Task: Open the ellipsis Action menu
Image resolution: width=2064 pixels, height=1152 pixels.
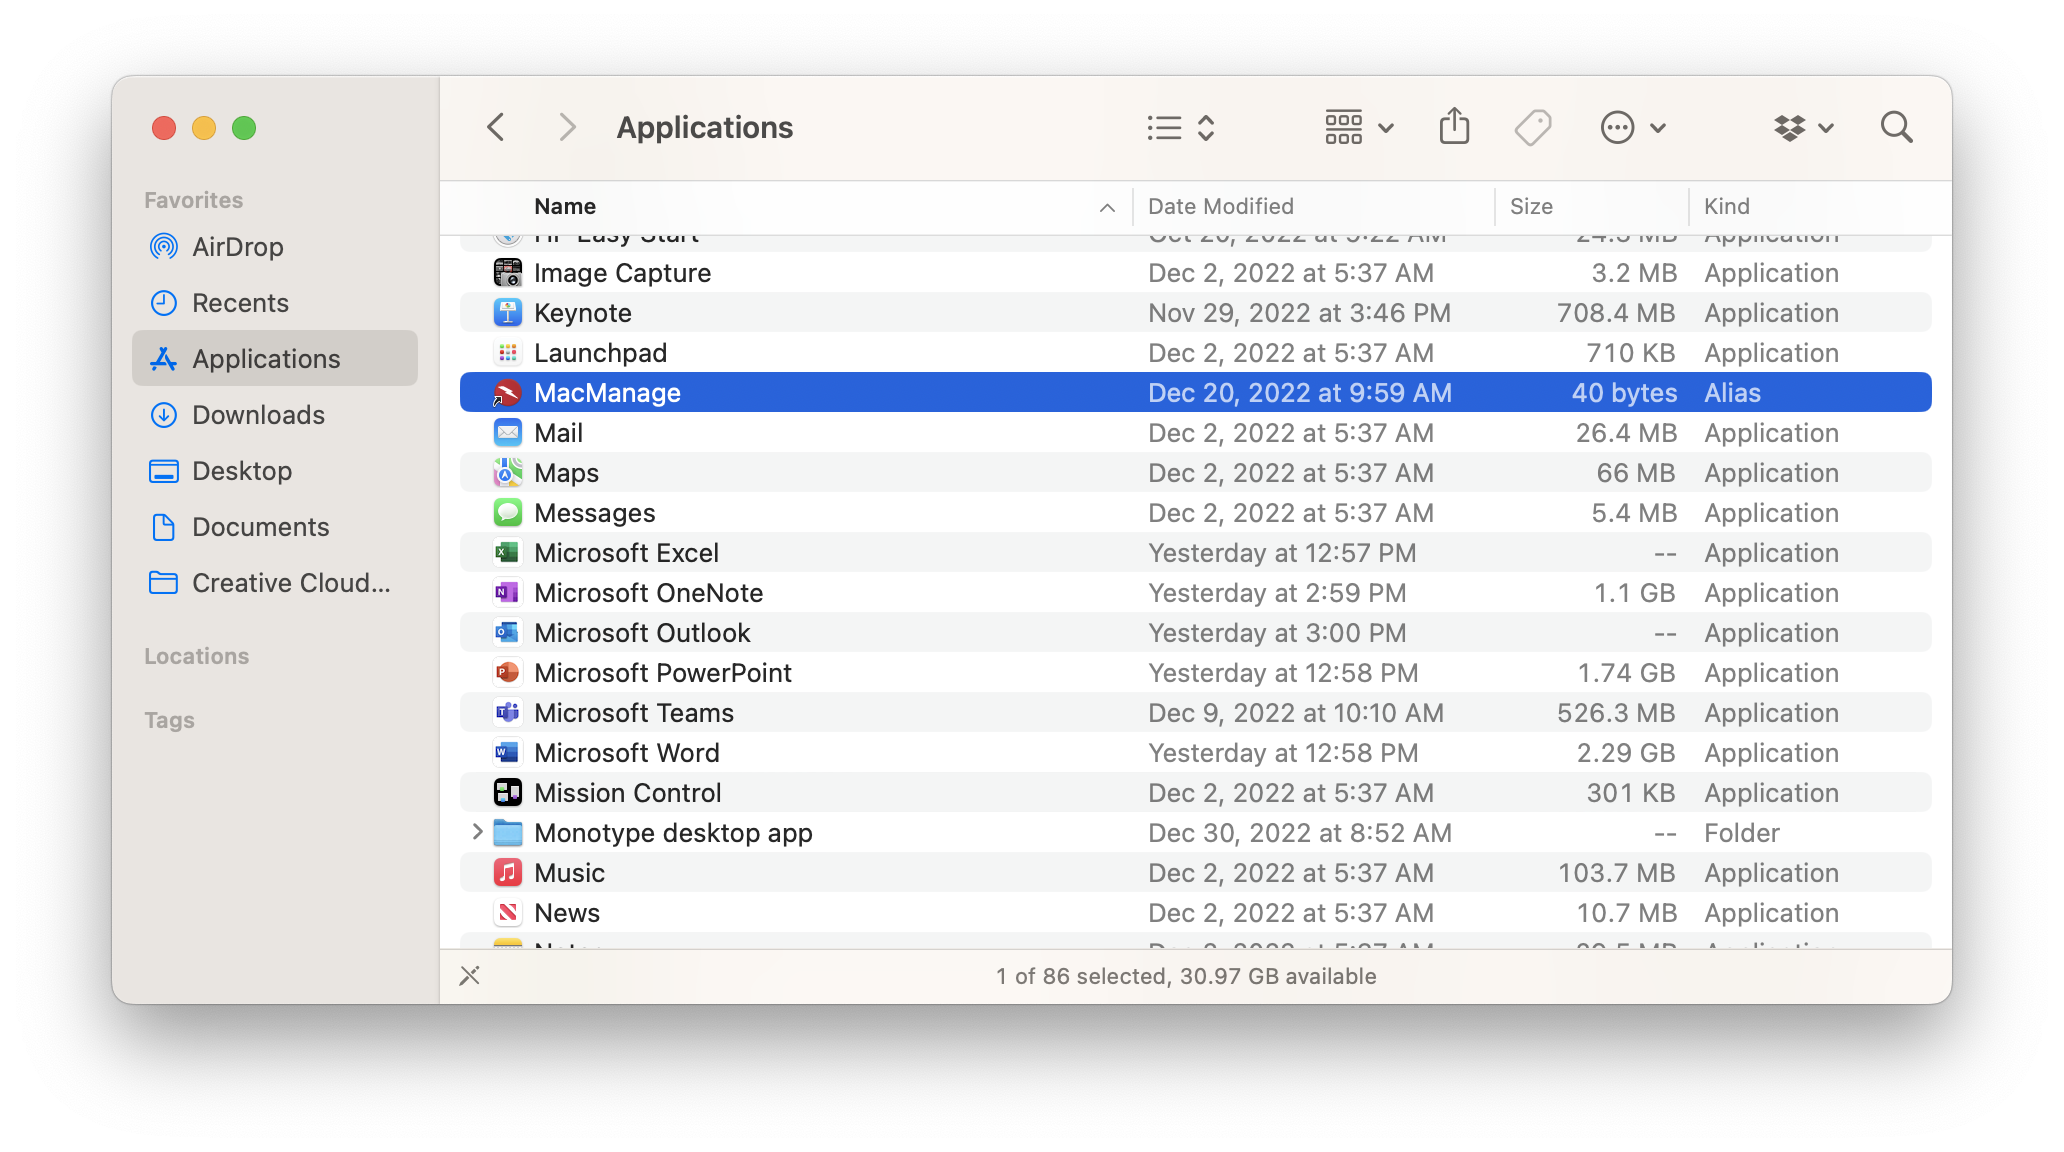Action: tap(1633, 127)
